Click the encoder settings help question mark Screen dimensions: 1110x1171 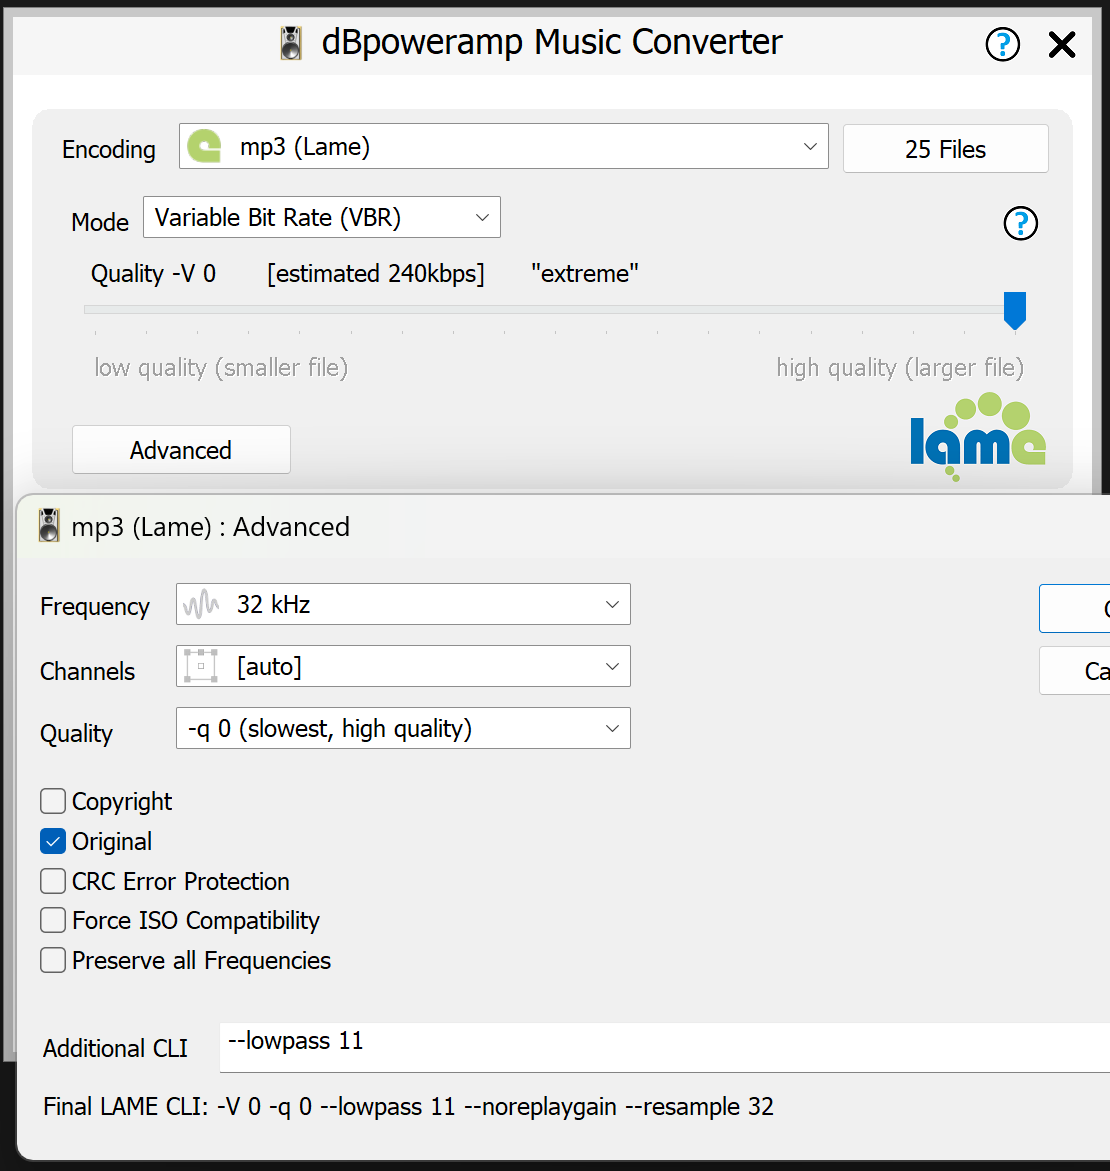(x=1020, y=223)
